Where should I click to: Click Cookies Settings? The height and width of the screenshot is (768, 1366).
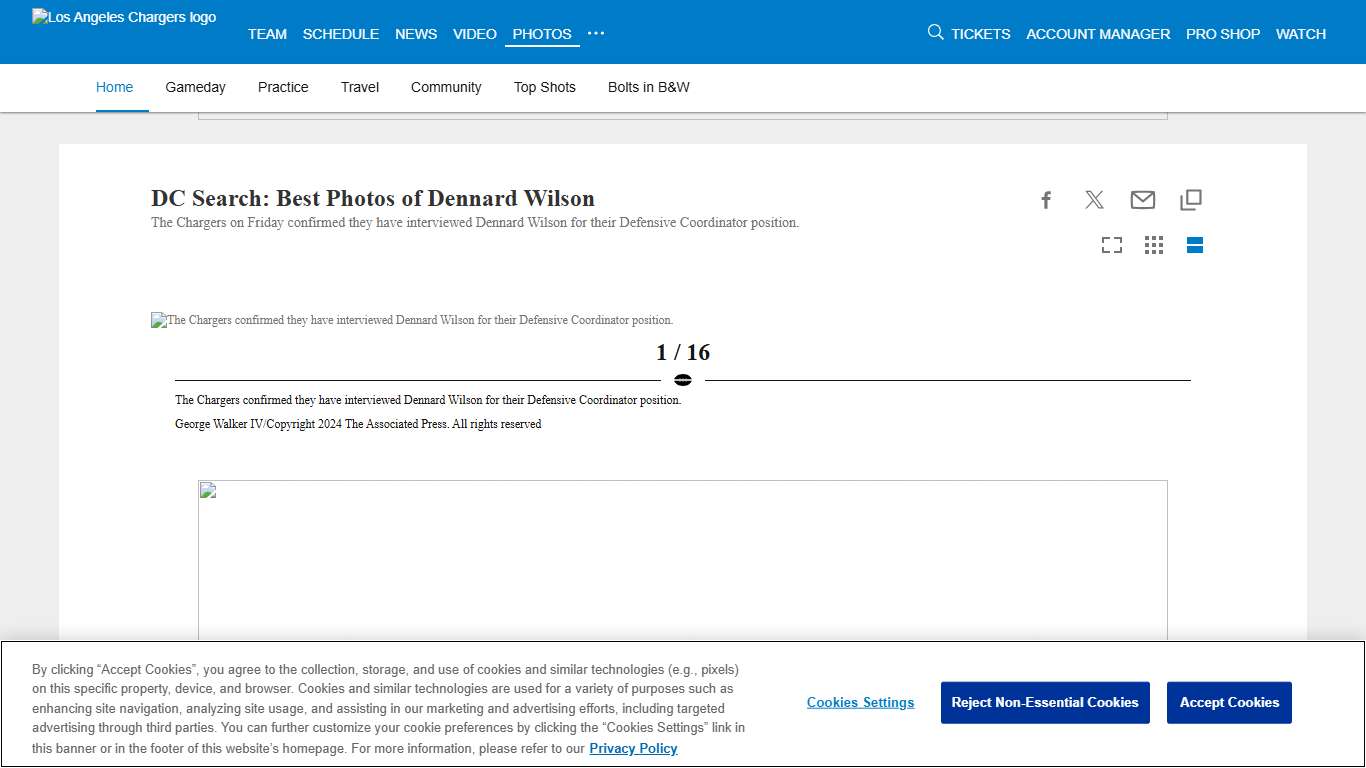coord(860,702)
